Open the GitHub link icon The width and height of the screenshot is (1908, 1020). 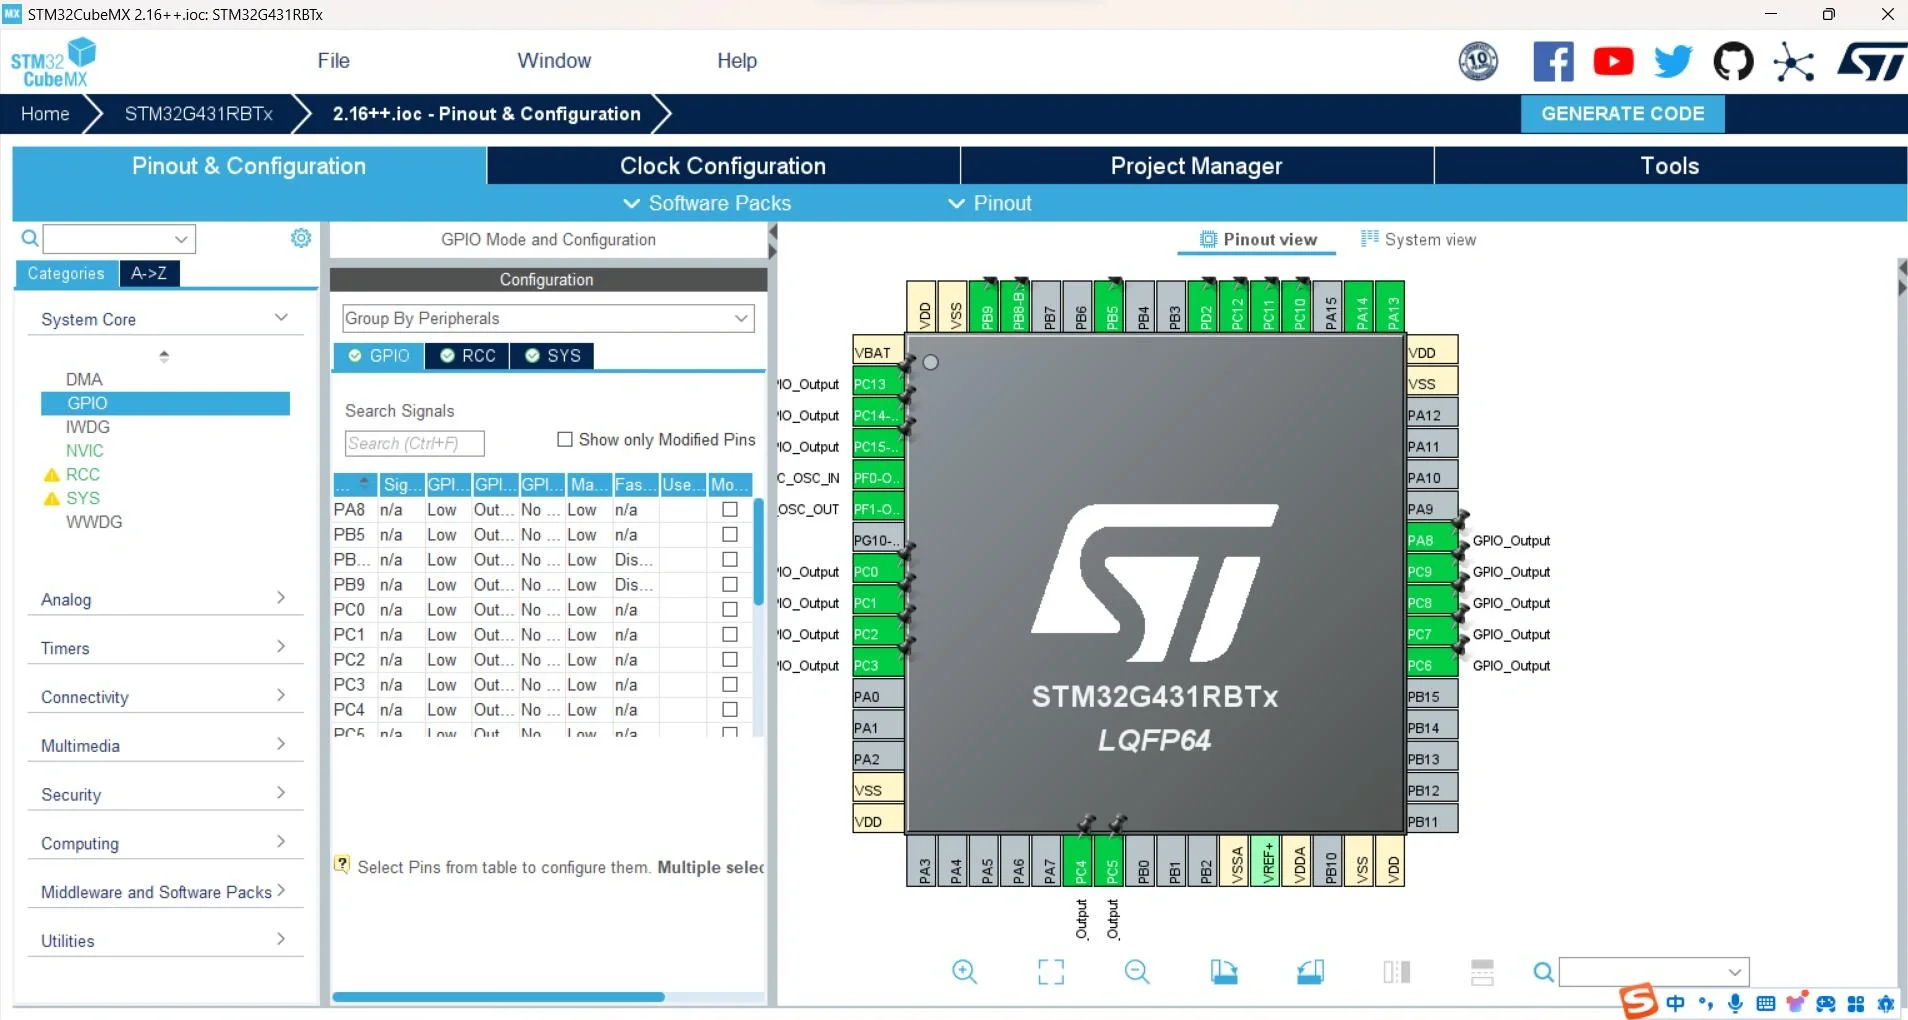point(1733,62)
